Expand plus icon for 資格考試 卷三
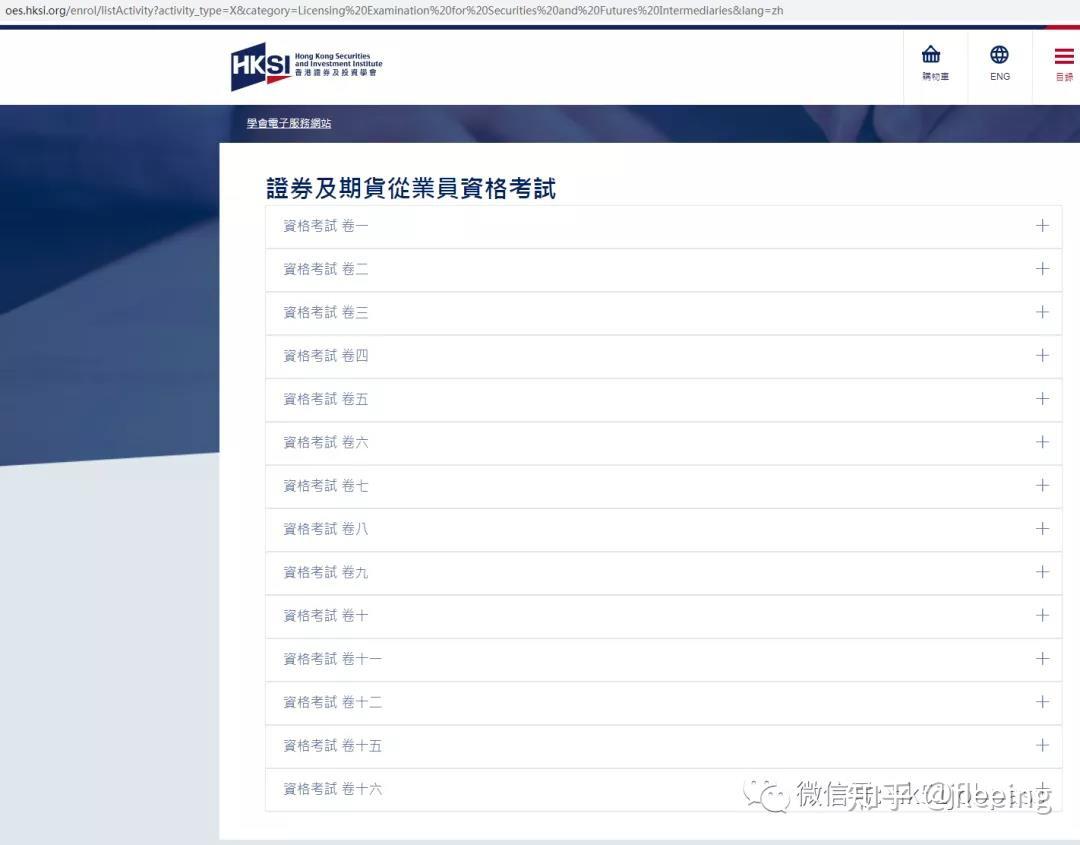Screen dimensions: 1080x845 pyautogui.click(x=1042, y=312)
